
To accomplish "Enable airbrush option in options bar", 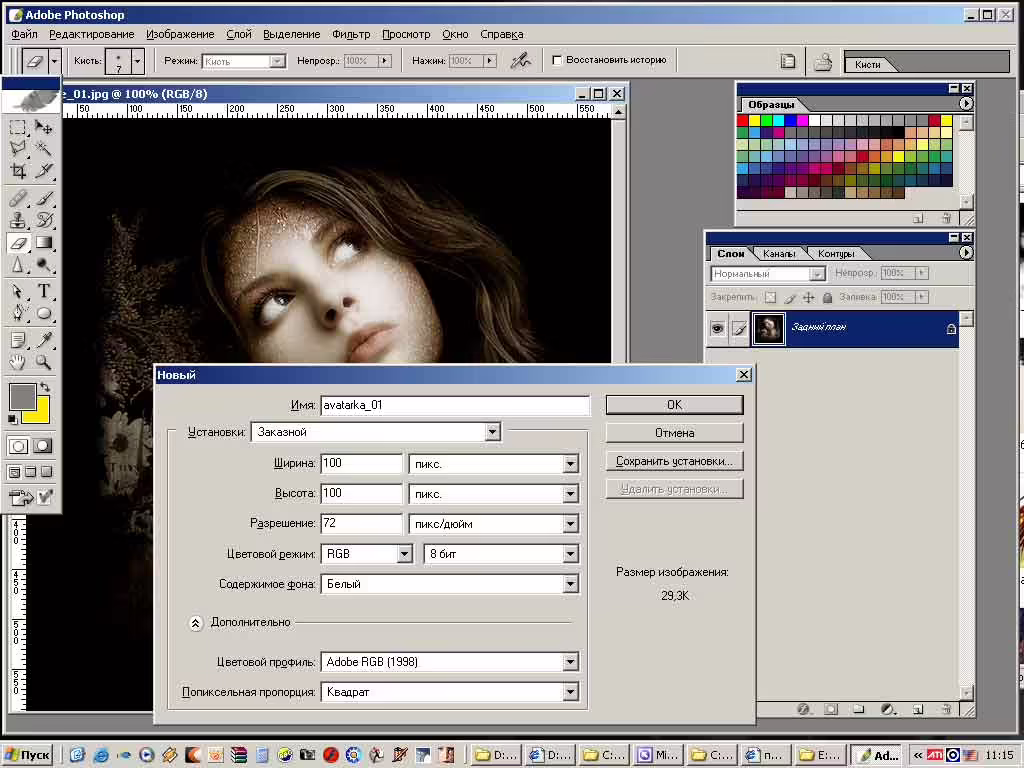I will tap(520, 61).
